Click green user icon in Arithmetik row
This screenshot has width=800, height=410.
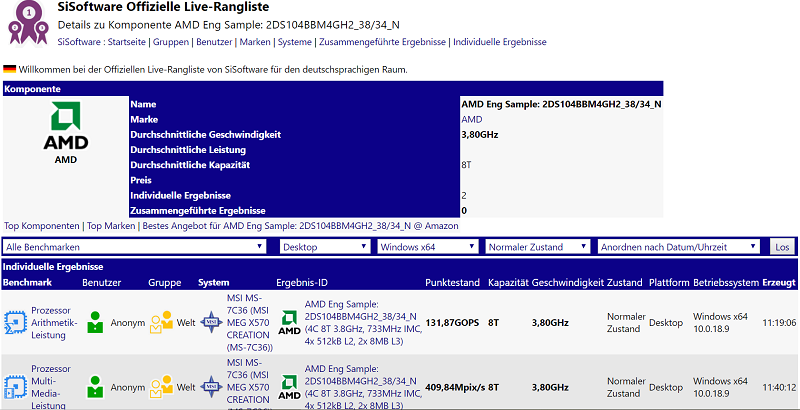pyautogui.click(x=95, y=323)
